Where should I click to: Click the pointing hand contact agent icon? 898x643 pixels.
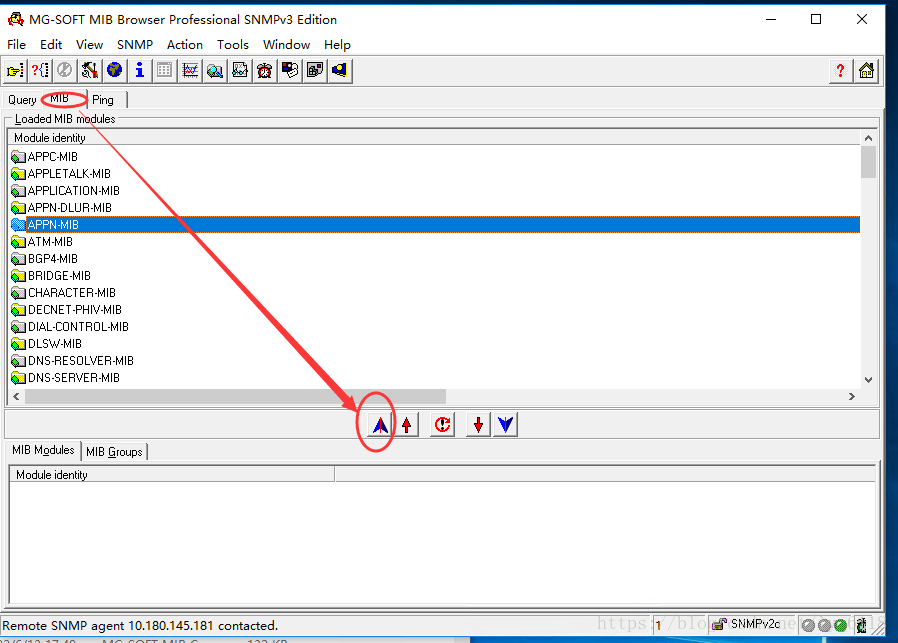pos(15,70)
